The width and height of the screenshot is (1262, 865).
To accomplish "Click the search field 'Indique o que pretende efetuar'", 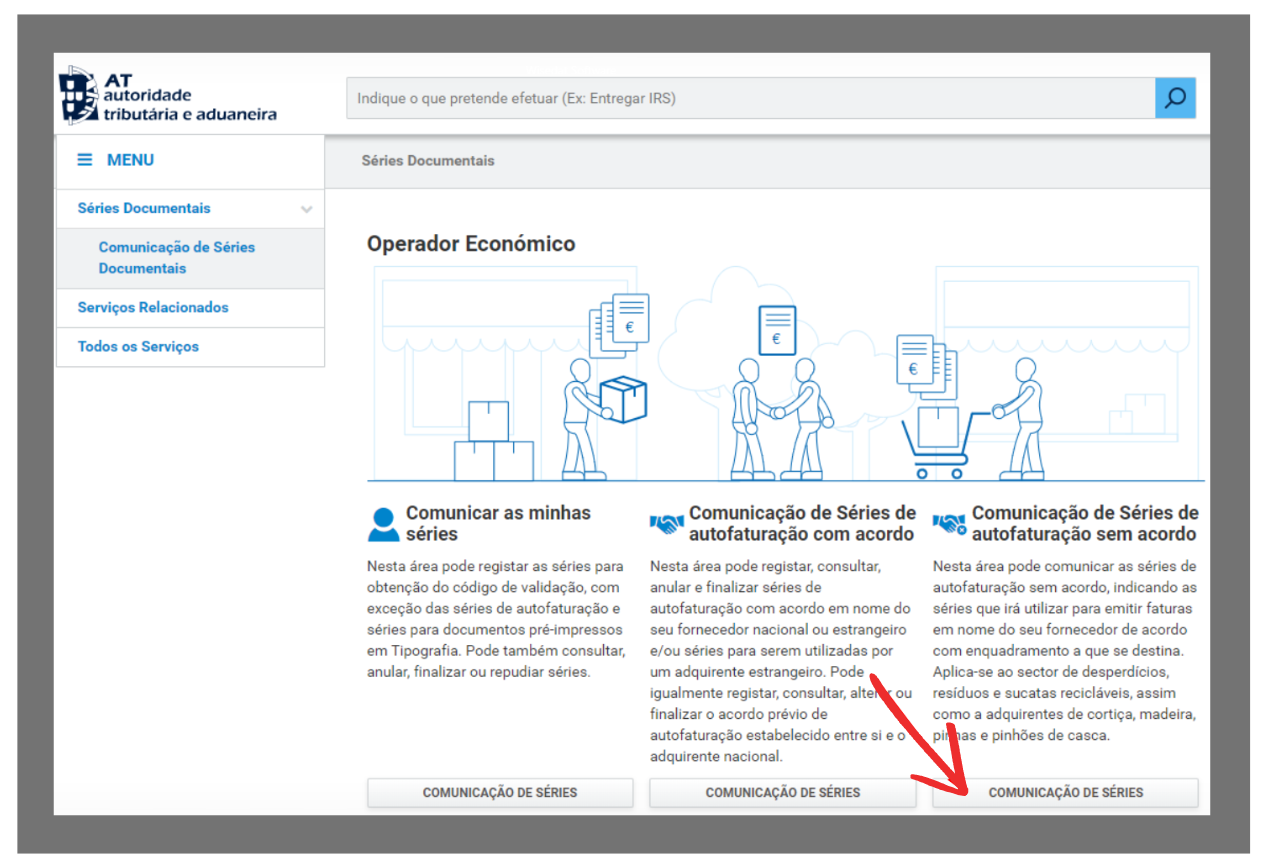I will point(750,98).
